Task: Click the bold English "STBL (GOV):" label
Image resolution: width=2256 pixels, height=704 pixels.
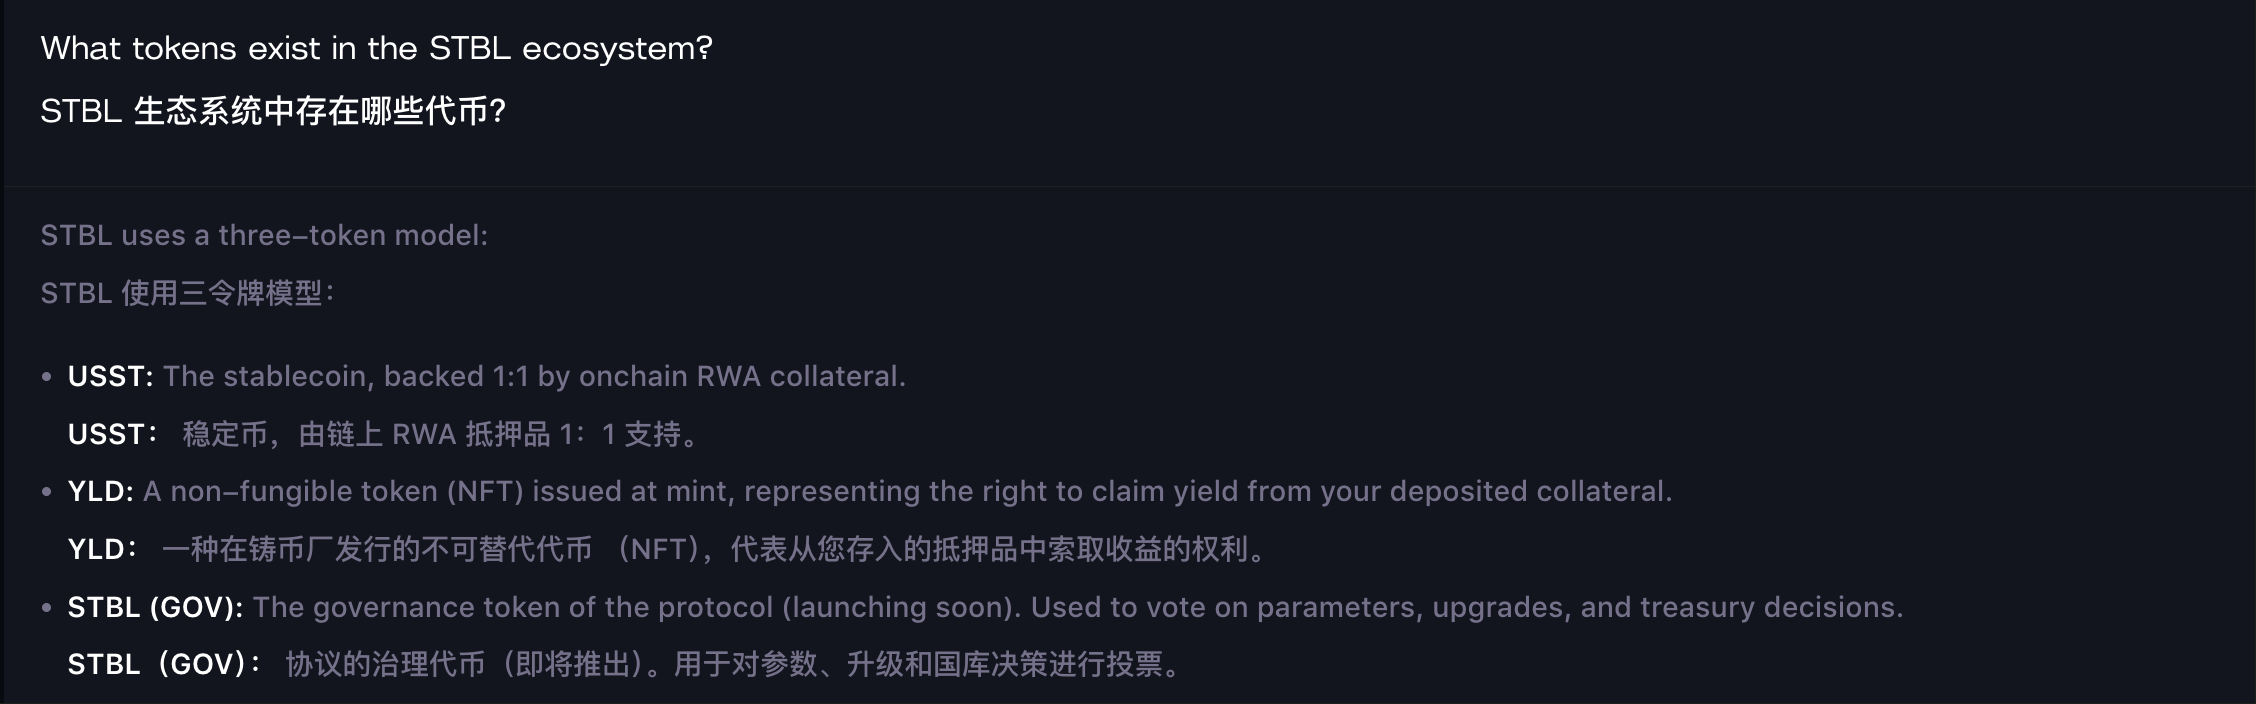Action: coord(155,607)
